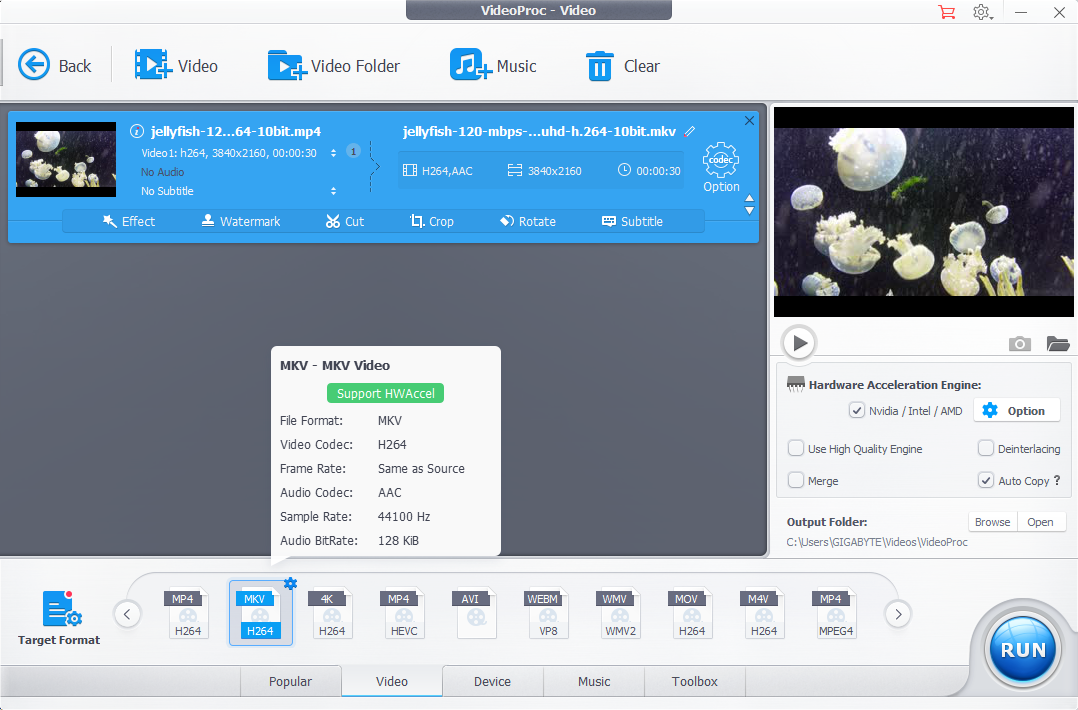The width and height of the screenshot is (1078, 710).
Task: Open the Cut tool
Action: (344, 221)
